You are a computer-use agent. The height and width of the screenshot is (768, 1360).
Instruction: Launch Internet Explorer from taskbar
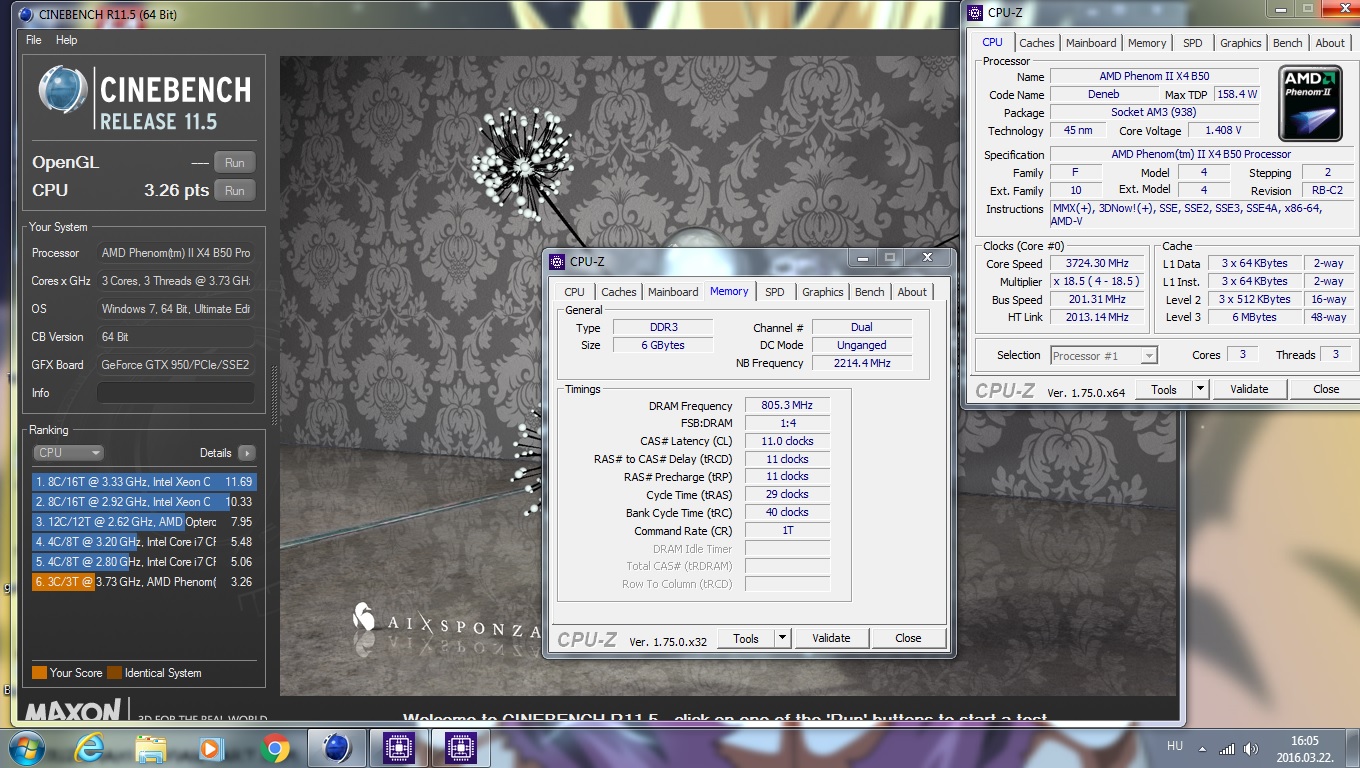pos(89,747)
